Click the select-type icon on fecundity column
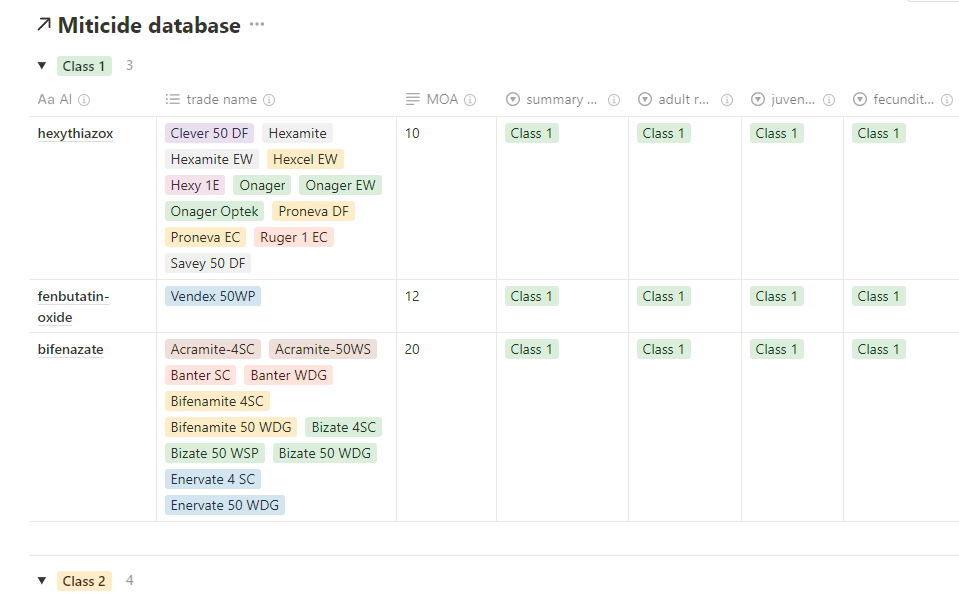 click(x=860, y=100)
